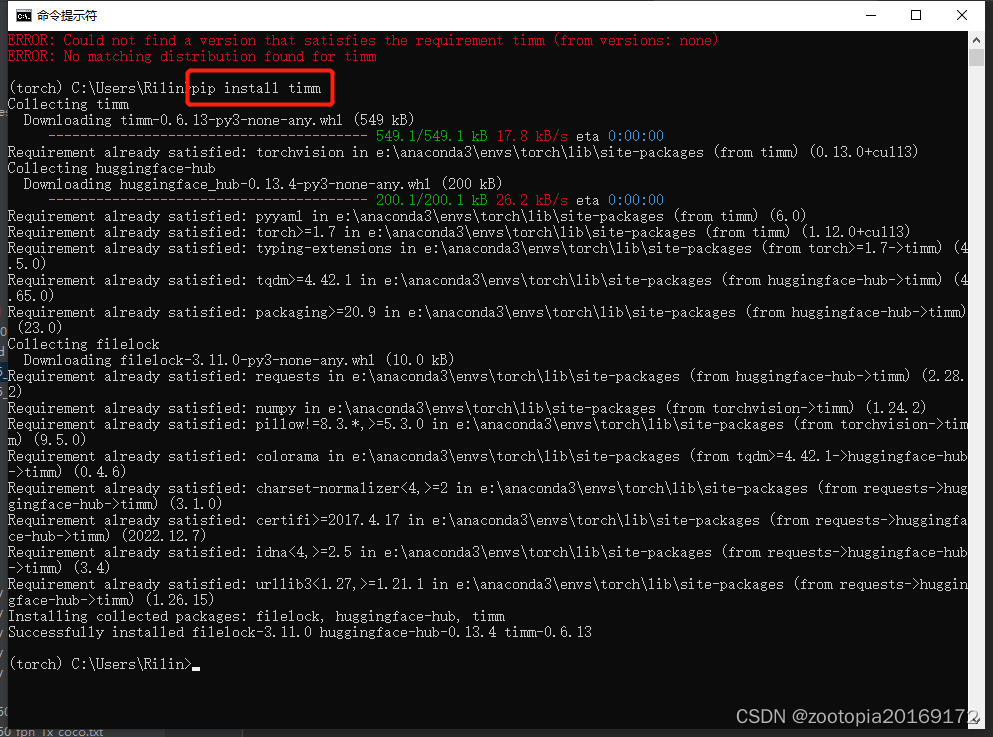The image size is (993, 737).
Task: Click the vertical scrollbar thumb
Action: (x=976, y=58)
